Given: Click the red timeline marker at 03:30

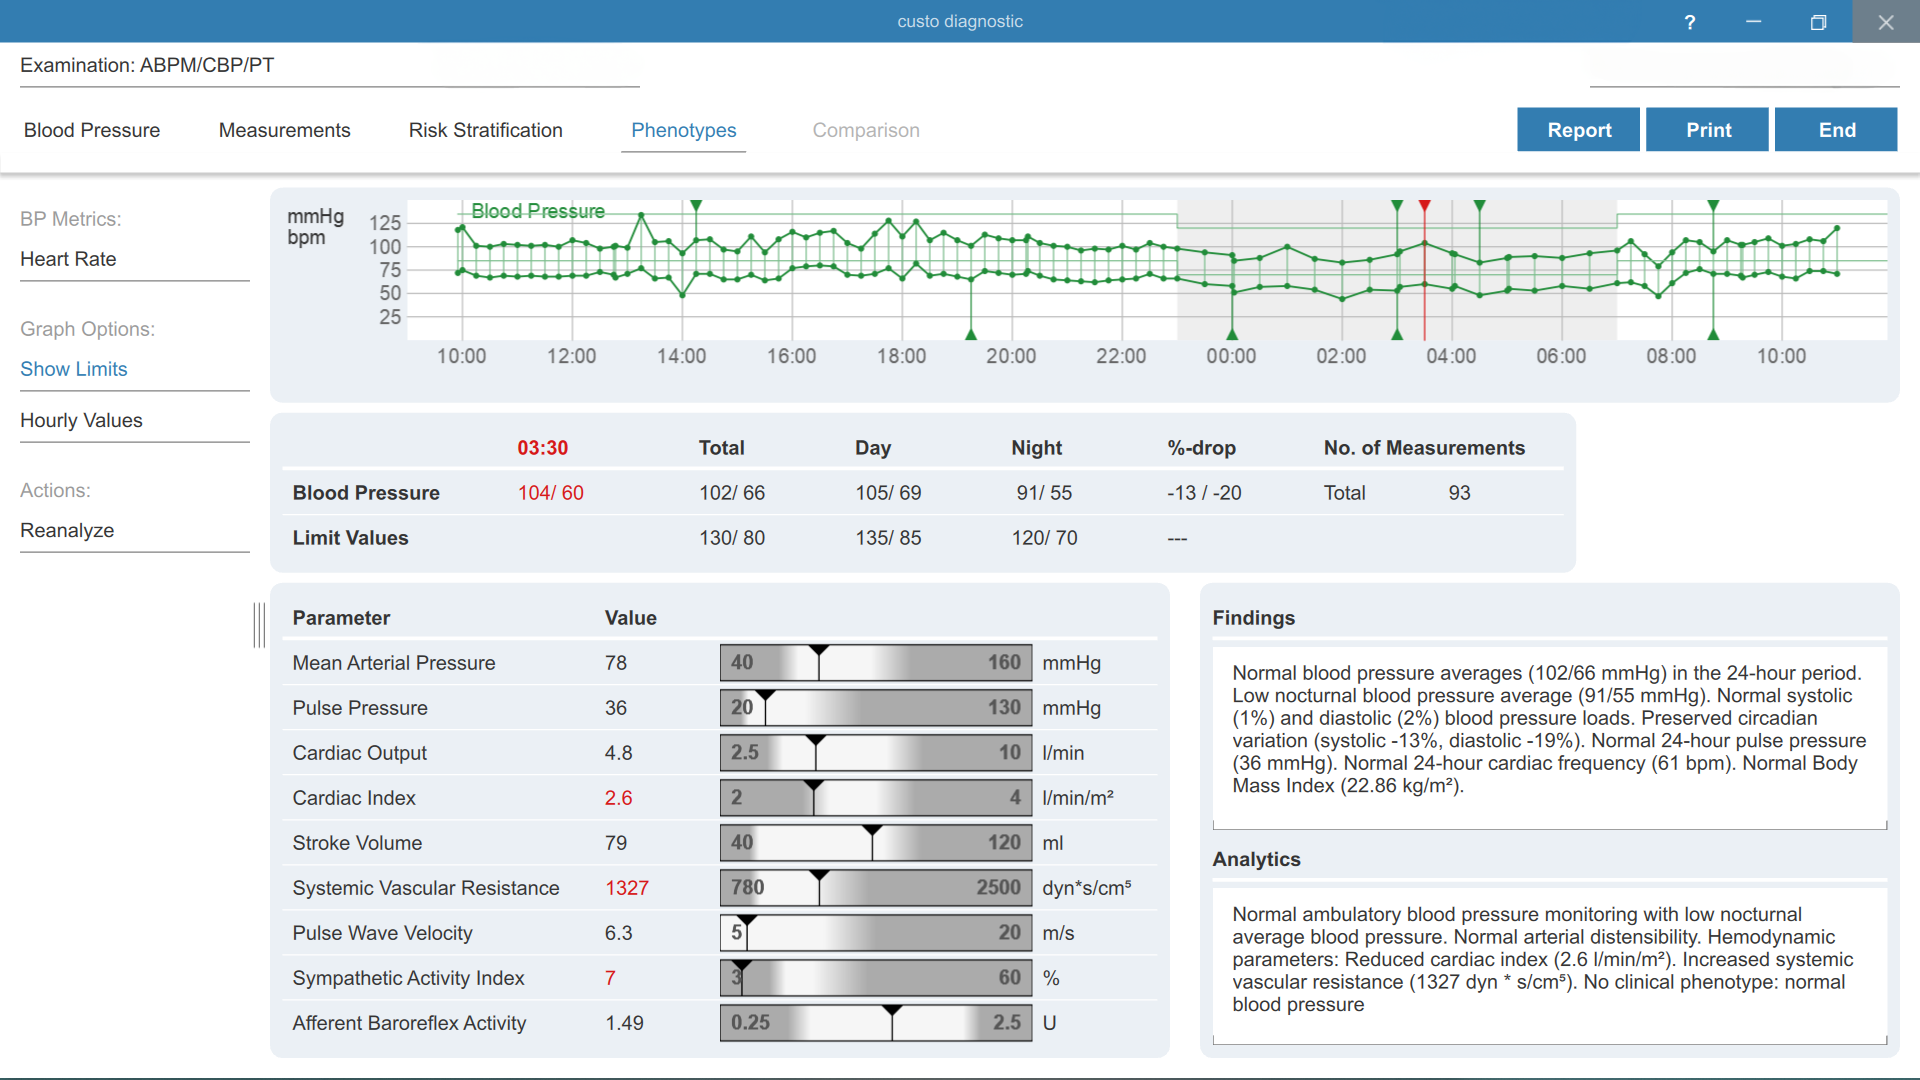Looking at the screenshot, I should click(x=1424, y=206).
